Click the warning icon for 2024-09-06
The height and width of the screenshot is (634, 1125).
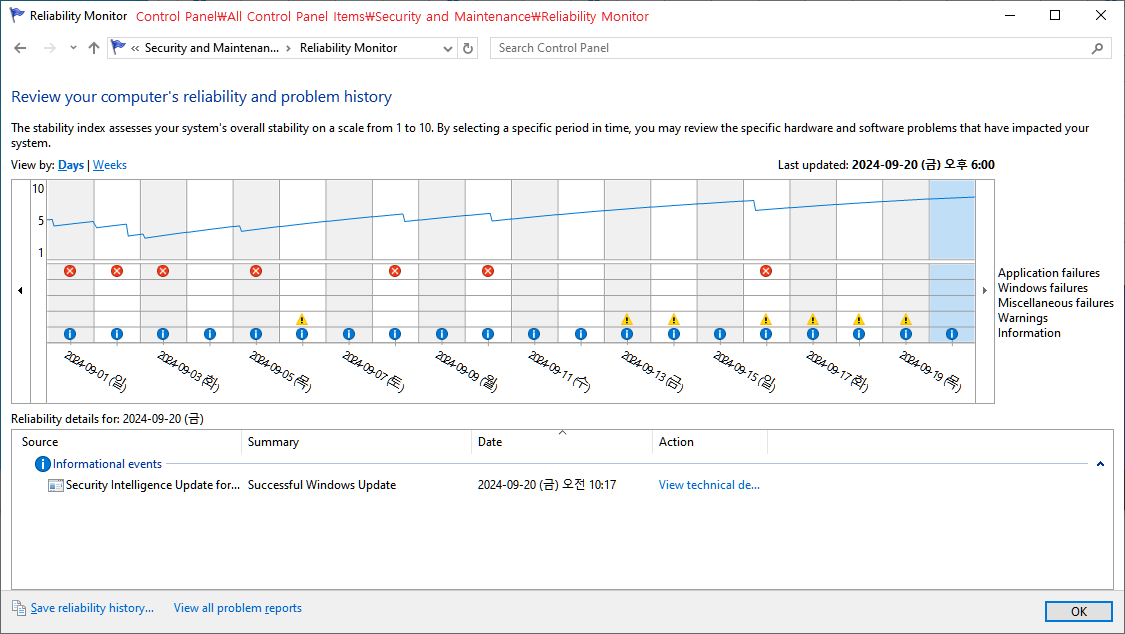pos(302,319)
